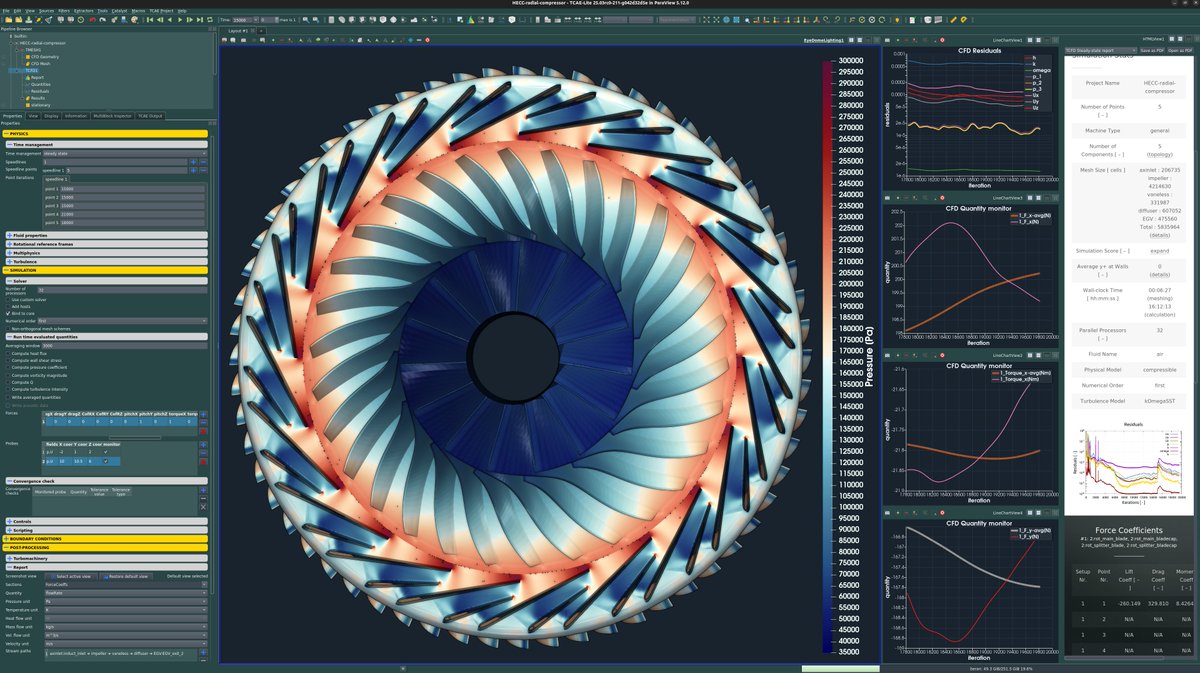Open the TCAE Project menu

click(x=161, y=10)
